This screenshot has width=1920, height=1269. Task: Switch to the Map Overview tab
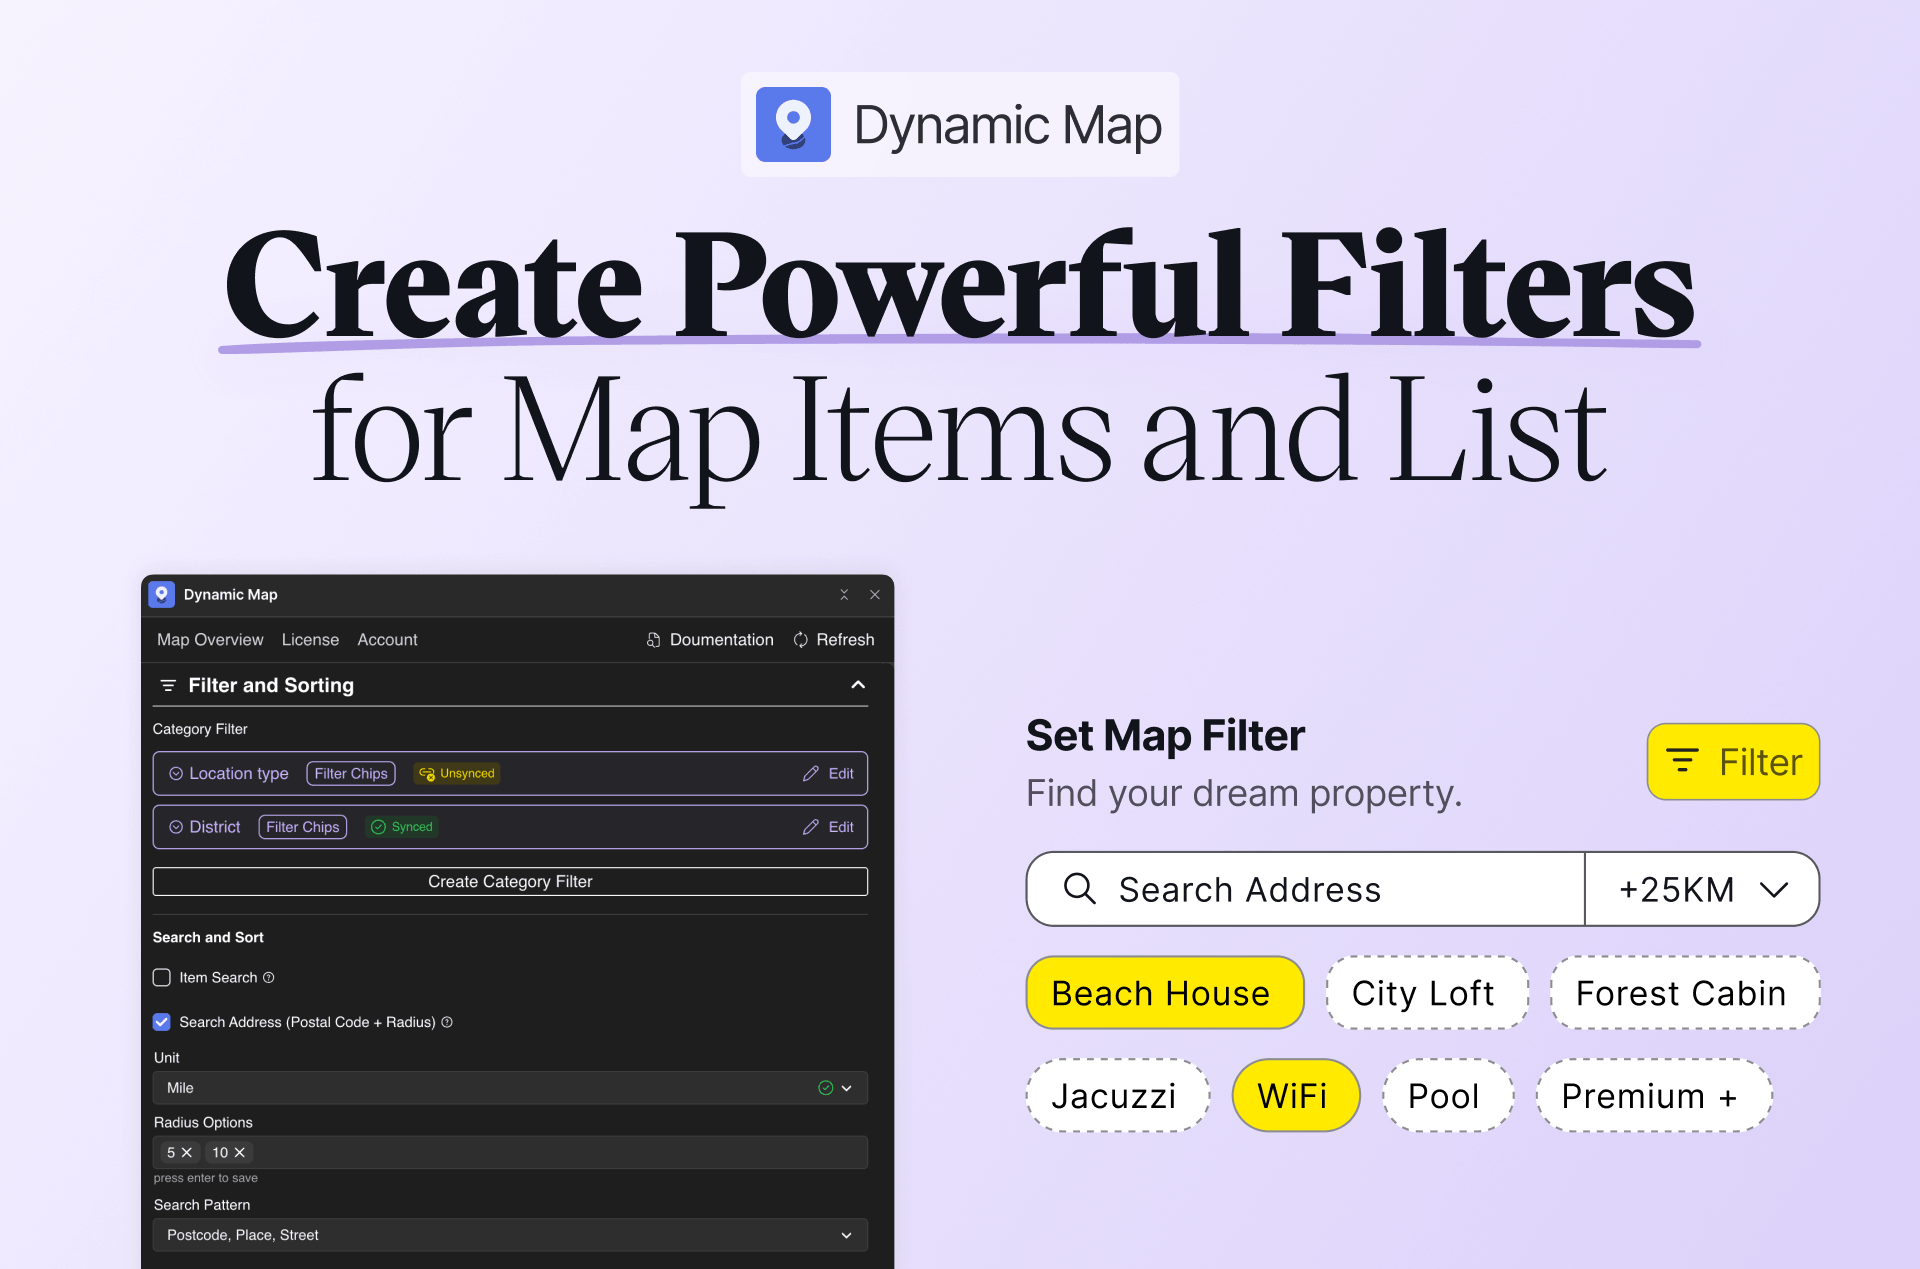pos(210,640)
